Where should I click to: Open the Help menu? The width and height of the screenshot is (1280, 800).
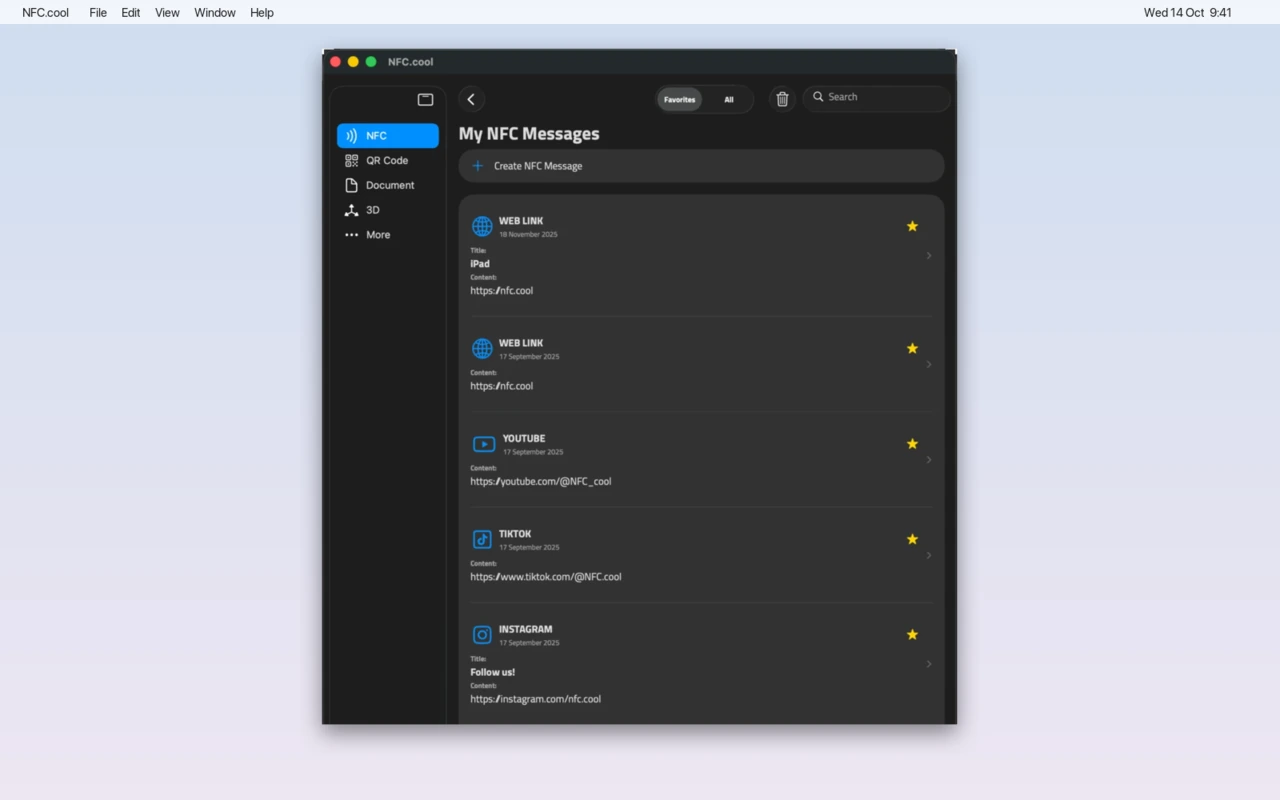[x=262, y=13]
